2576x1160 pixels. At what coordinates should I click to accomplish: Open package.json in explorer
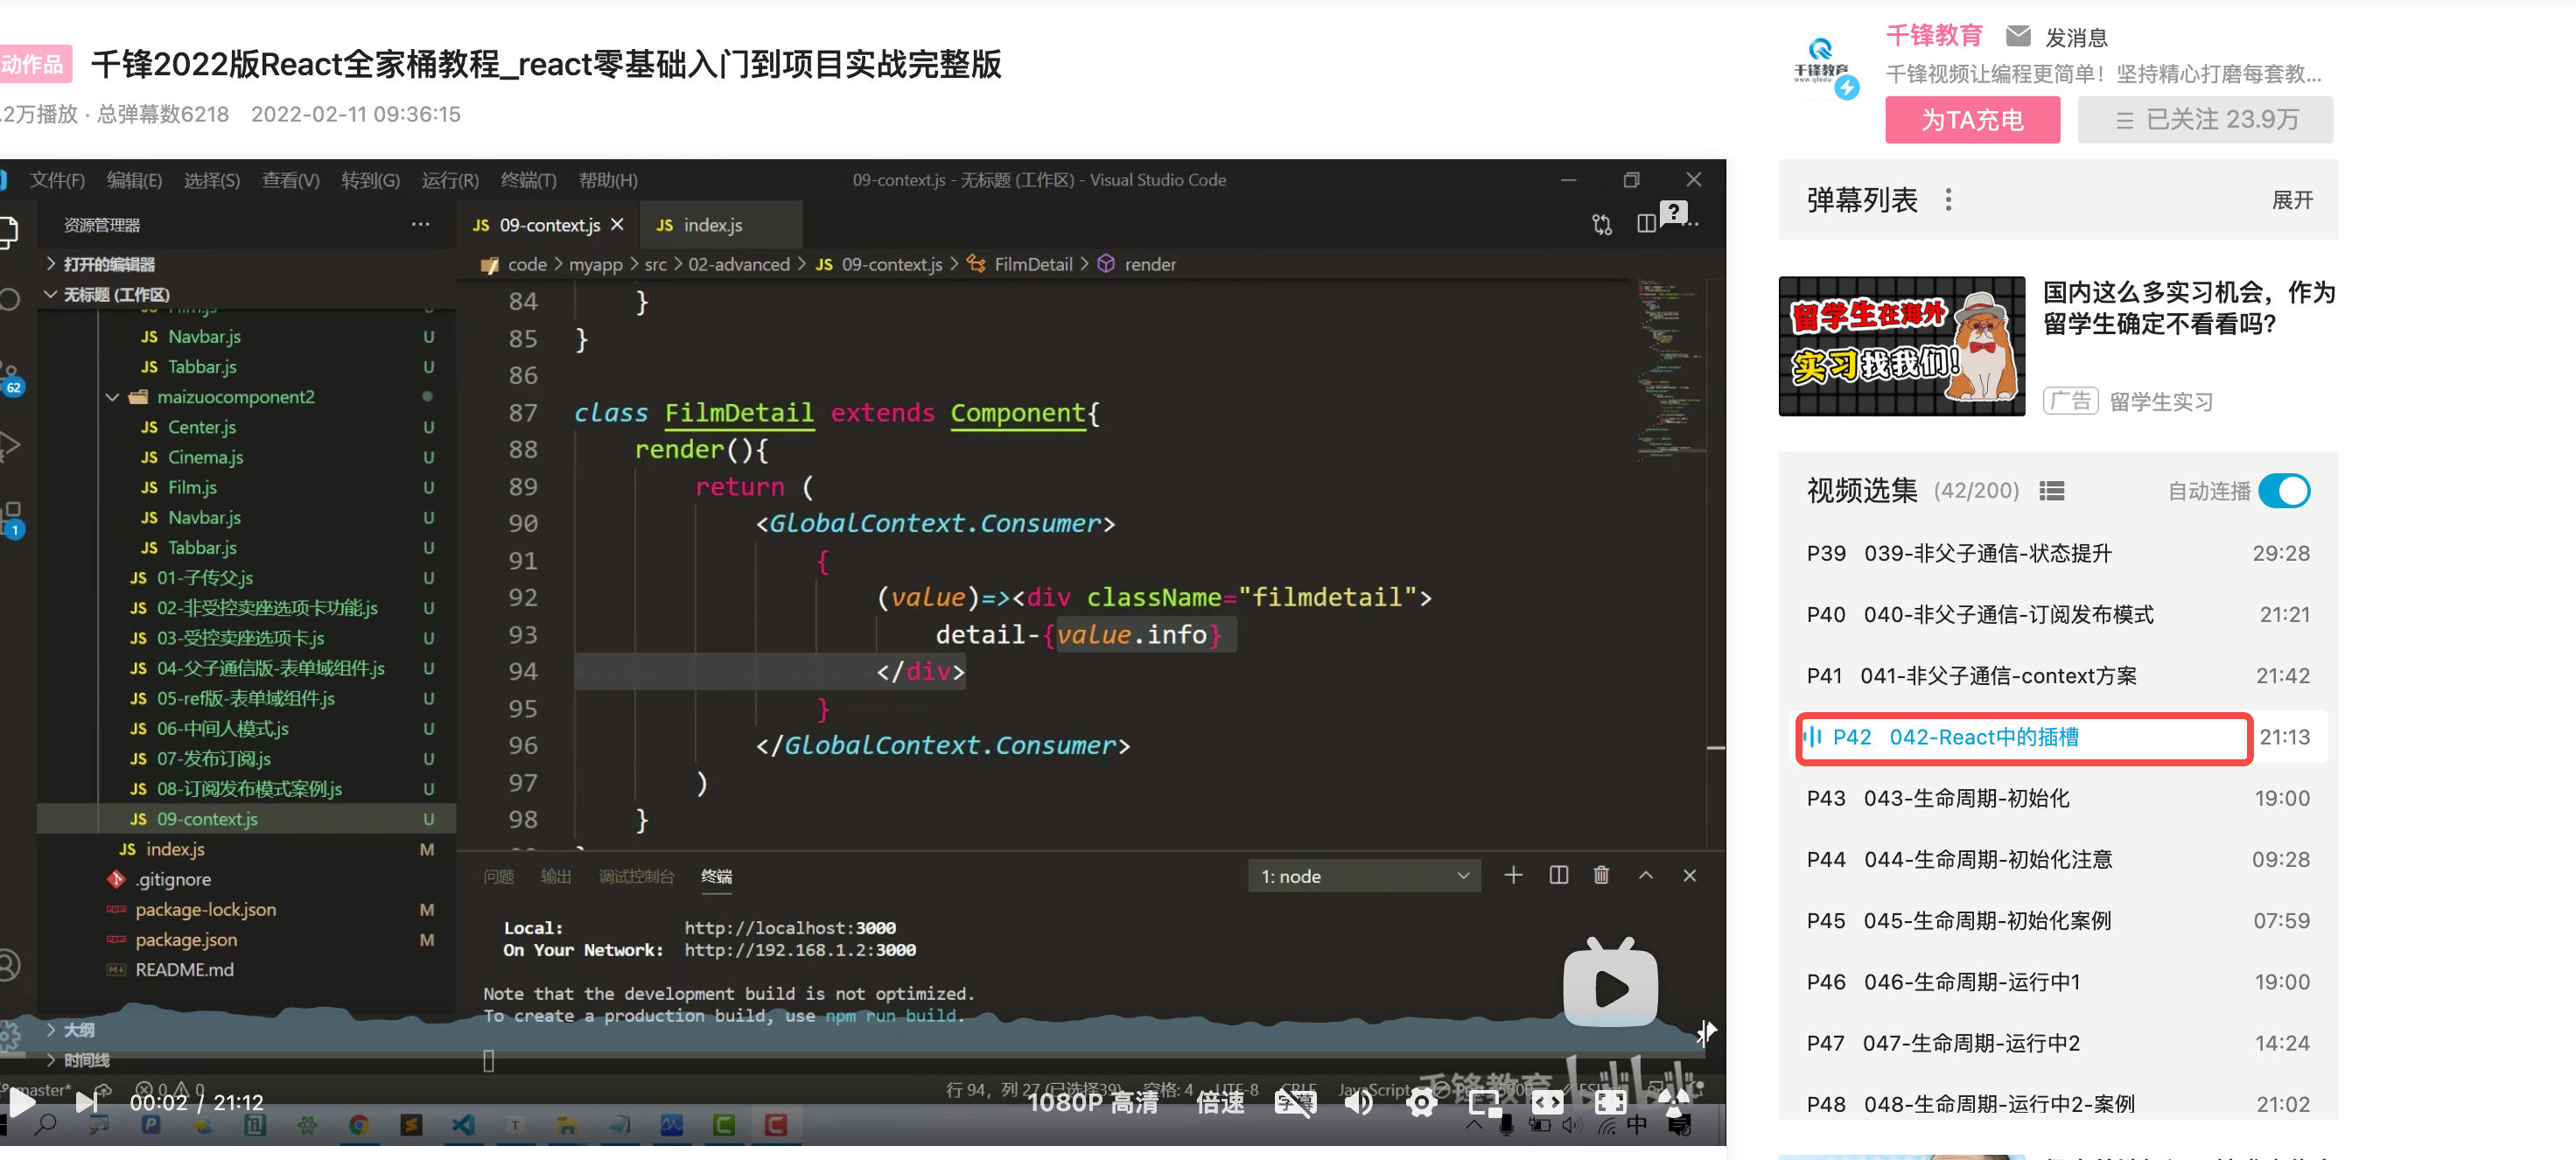tap(186, 940)
